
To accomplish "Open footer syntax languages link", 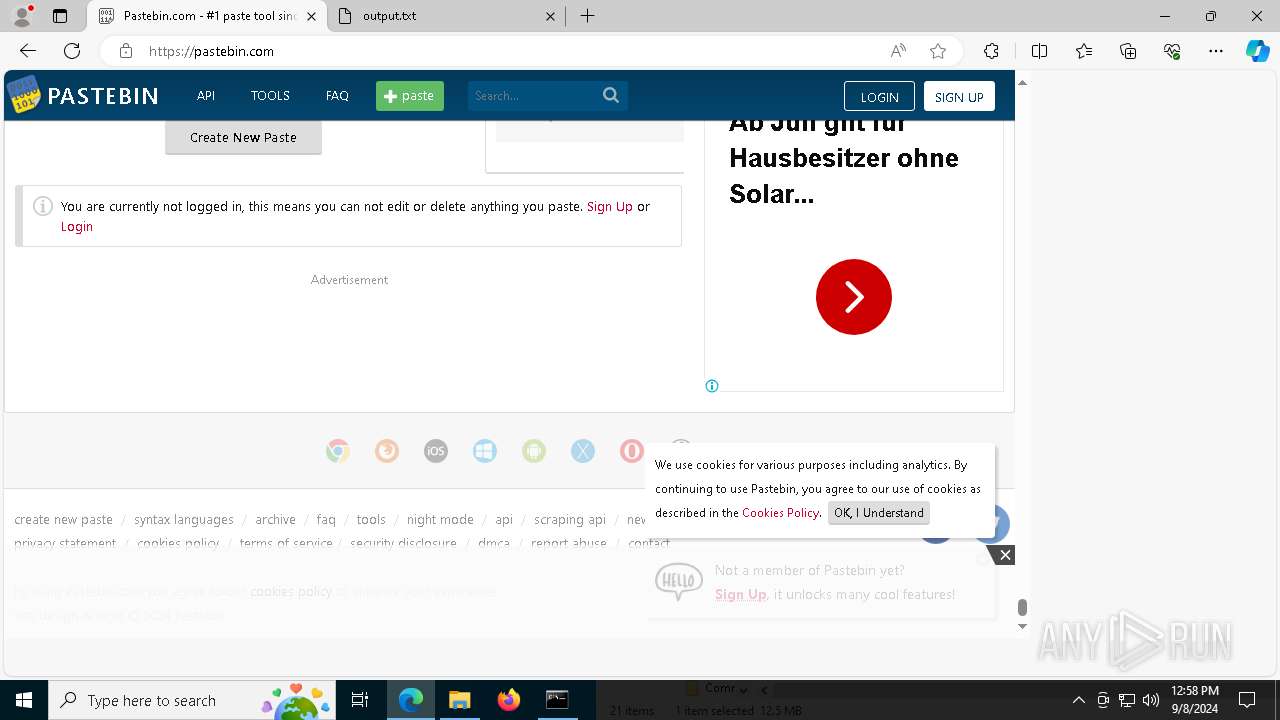I will (x=184, y=519).
